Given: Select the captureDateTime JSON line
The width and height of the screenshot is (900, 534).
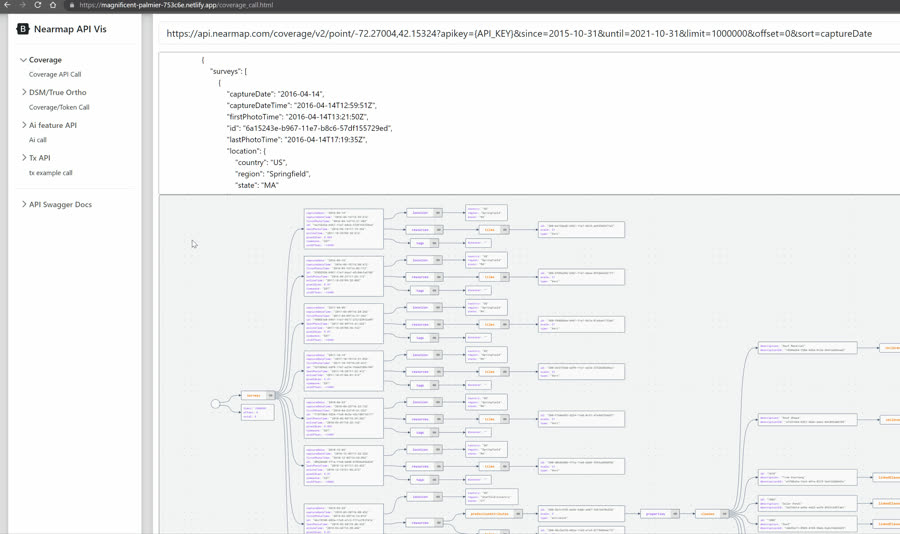Looking at the screenshot, I should click(x=302, y=105).
